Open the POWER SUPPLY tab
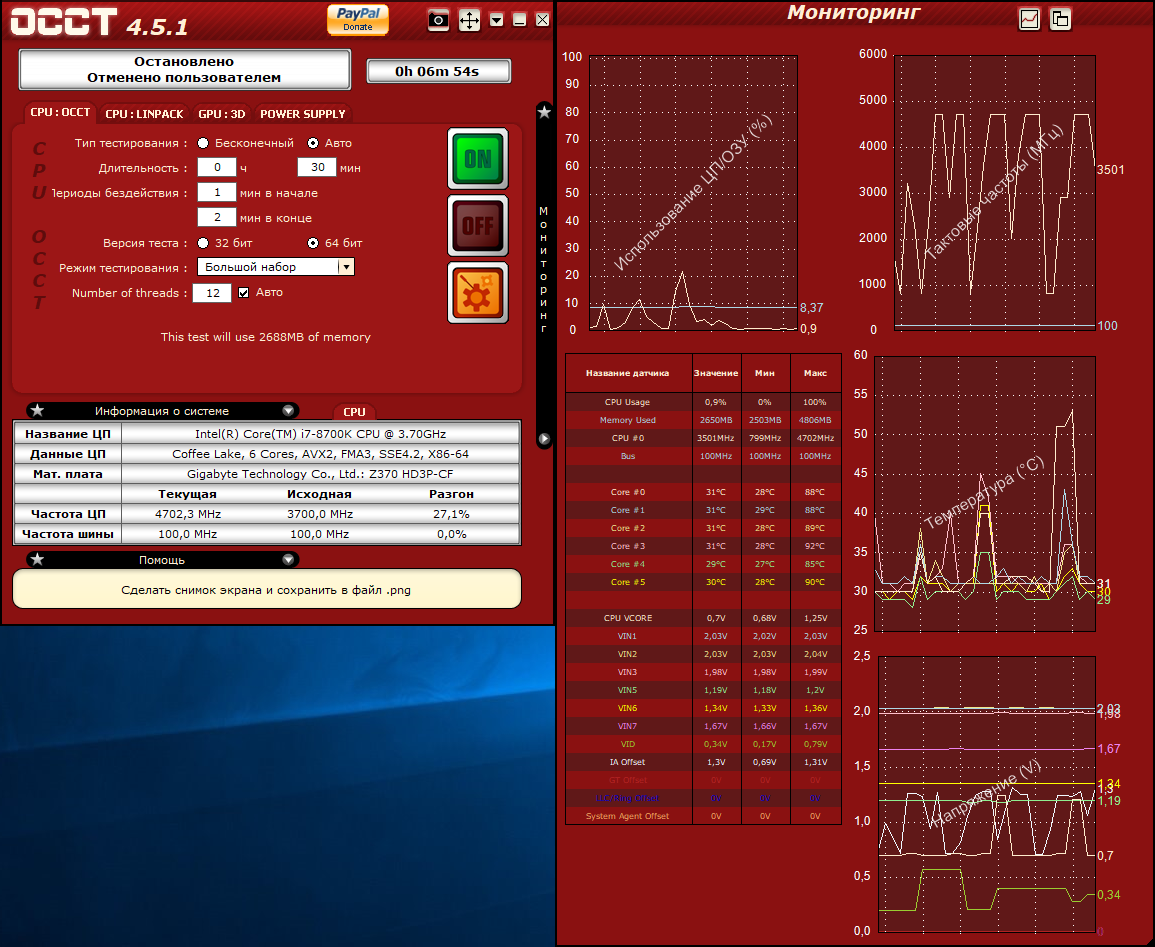 (x=303, y=113)
